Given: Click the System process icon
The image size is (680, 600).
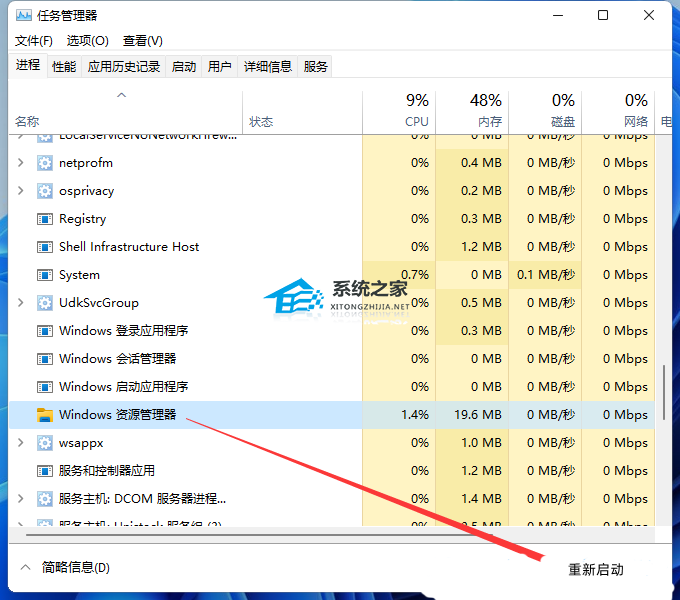Looking at the screenshot, I should point(45,275).
